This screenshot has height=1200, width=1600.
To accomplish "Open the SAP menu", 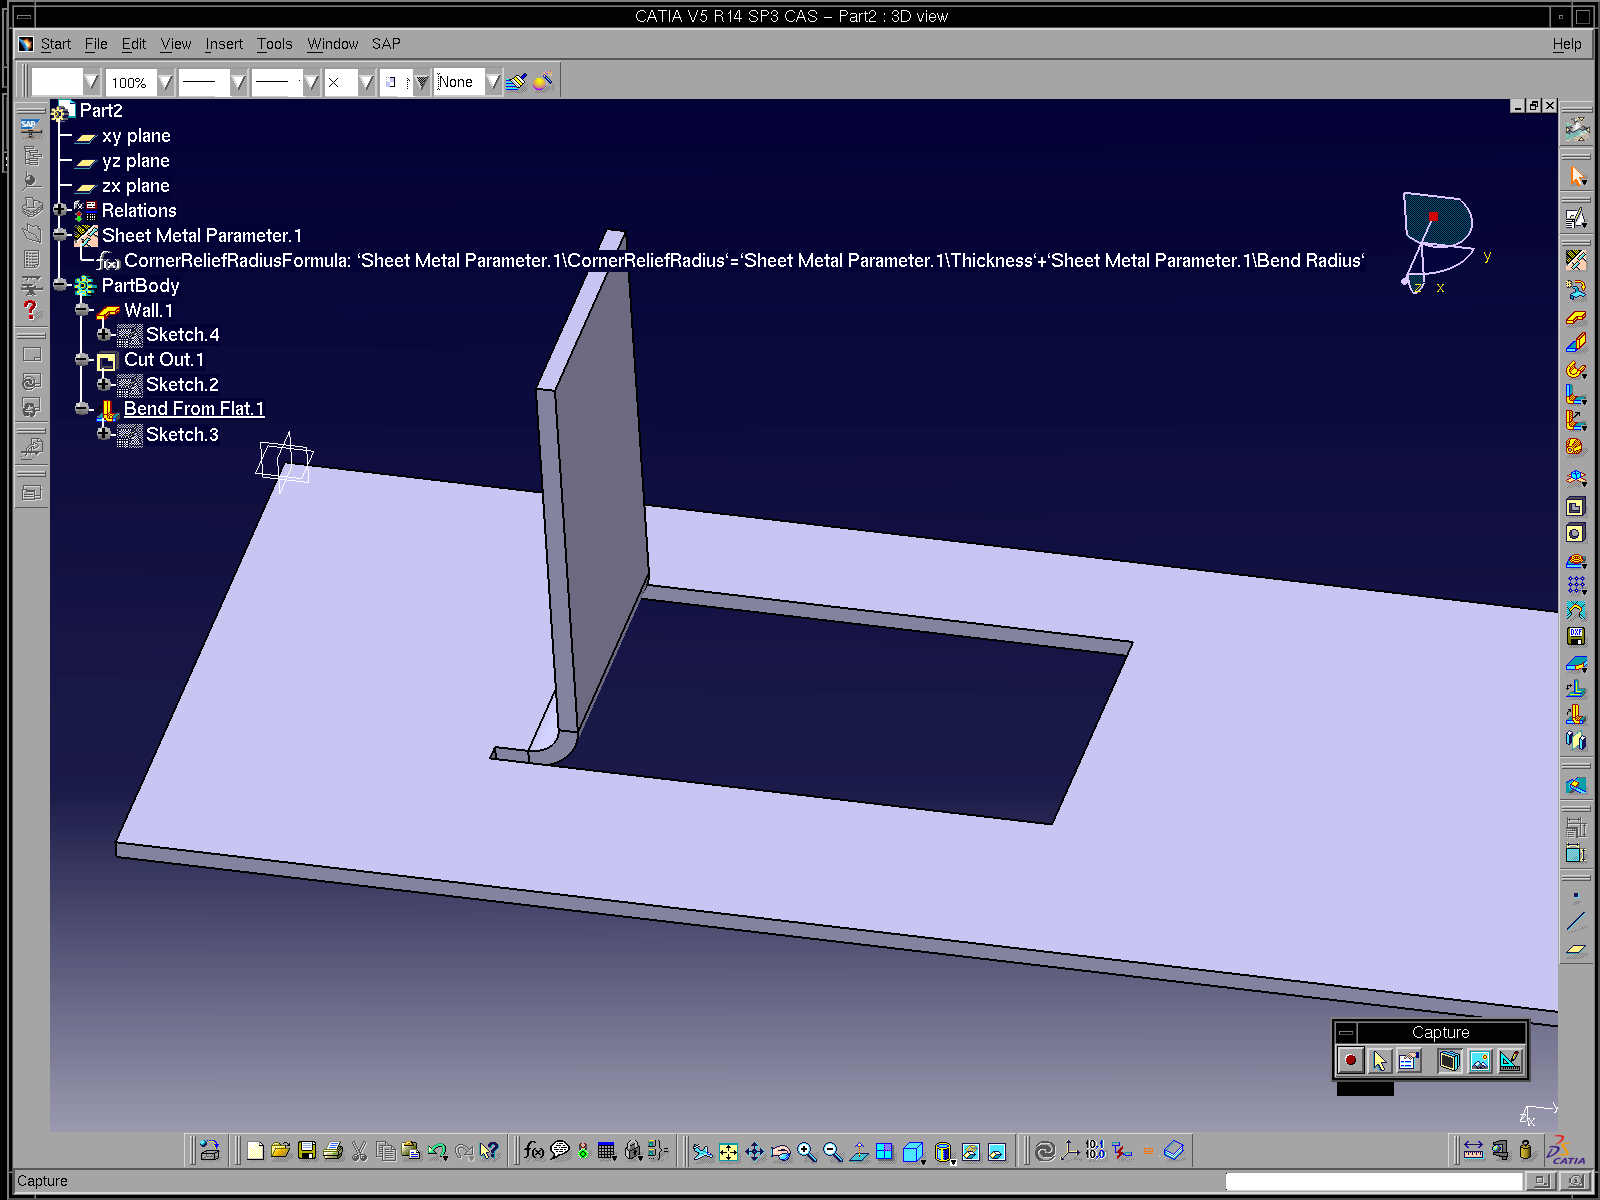I will point(386,44).
